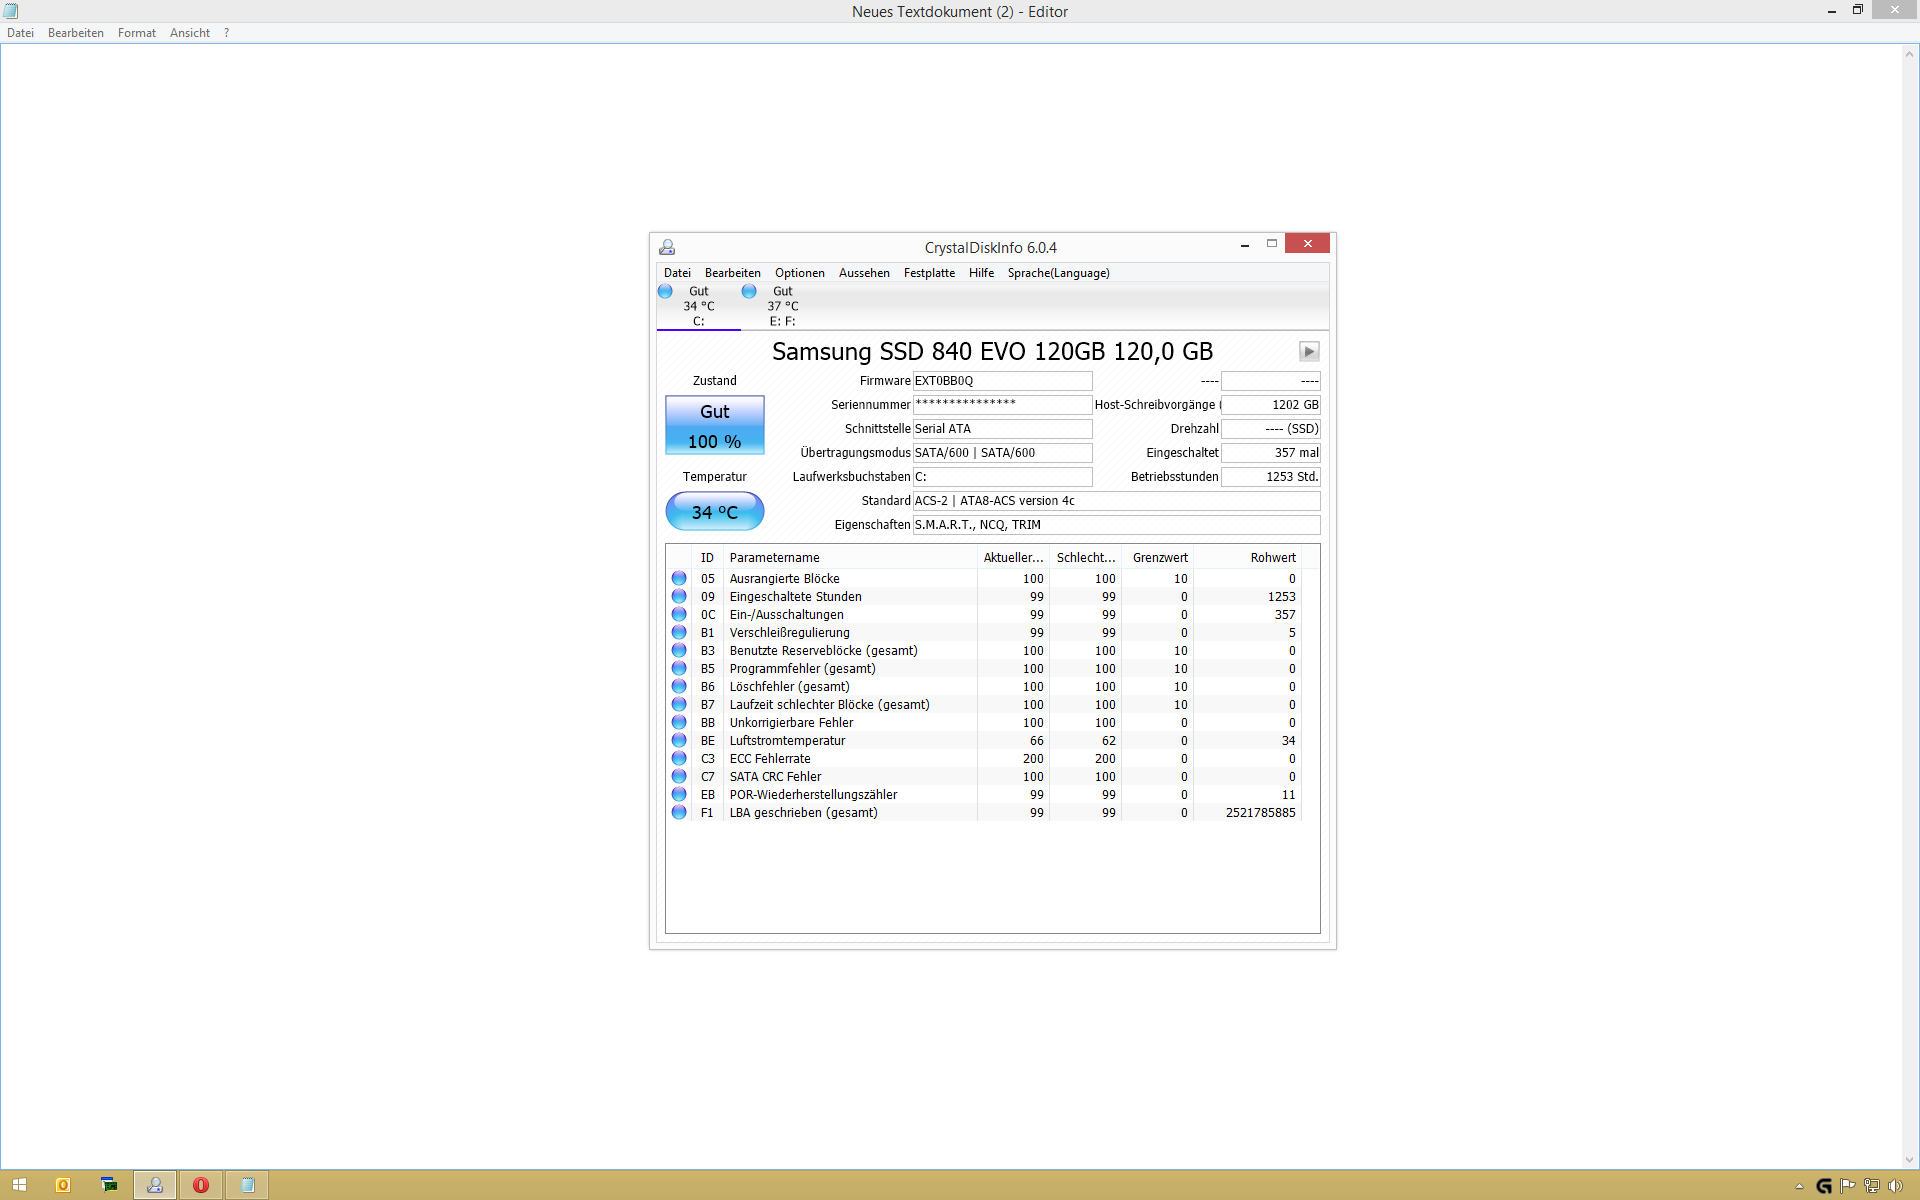Click status orb for Luftstromtemperatur row
This screenshot has height=1200, width=1920.
pyautogui.click(x=679, y=741)
